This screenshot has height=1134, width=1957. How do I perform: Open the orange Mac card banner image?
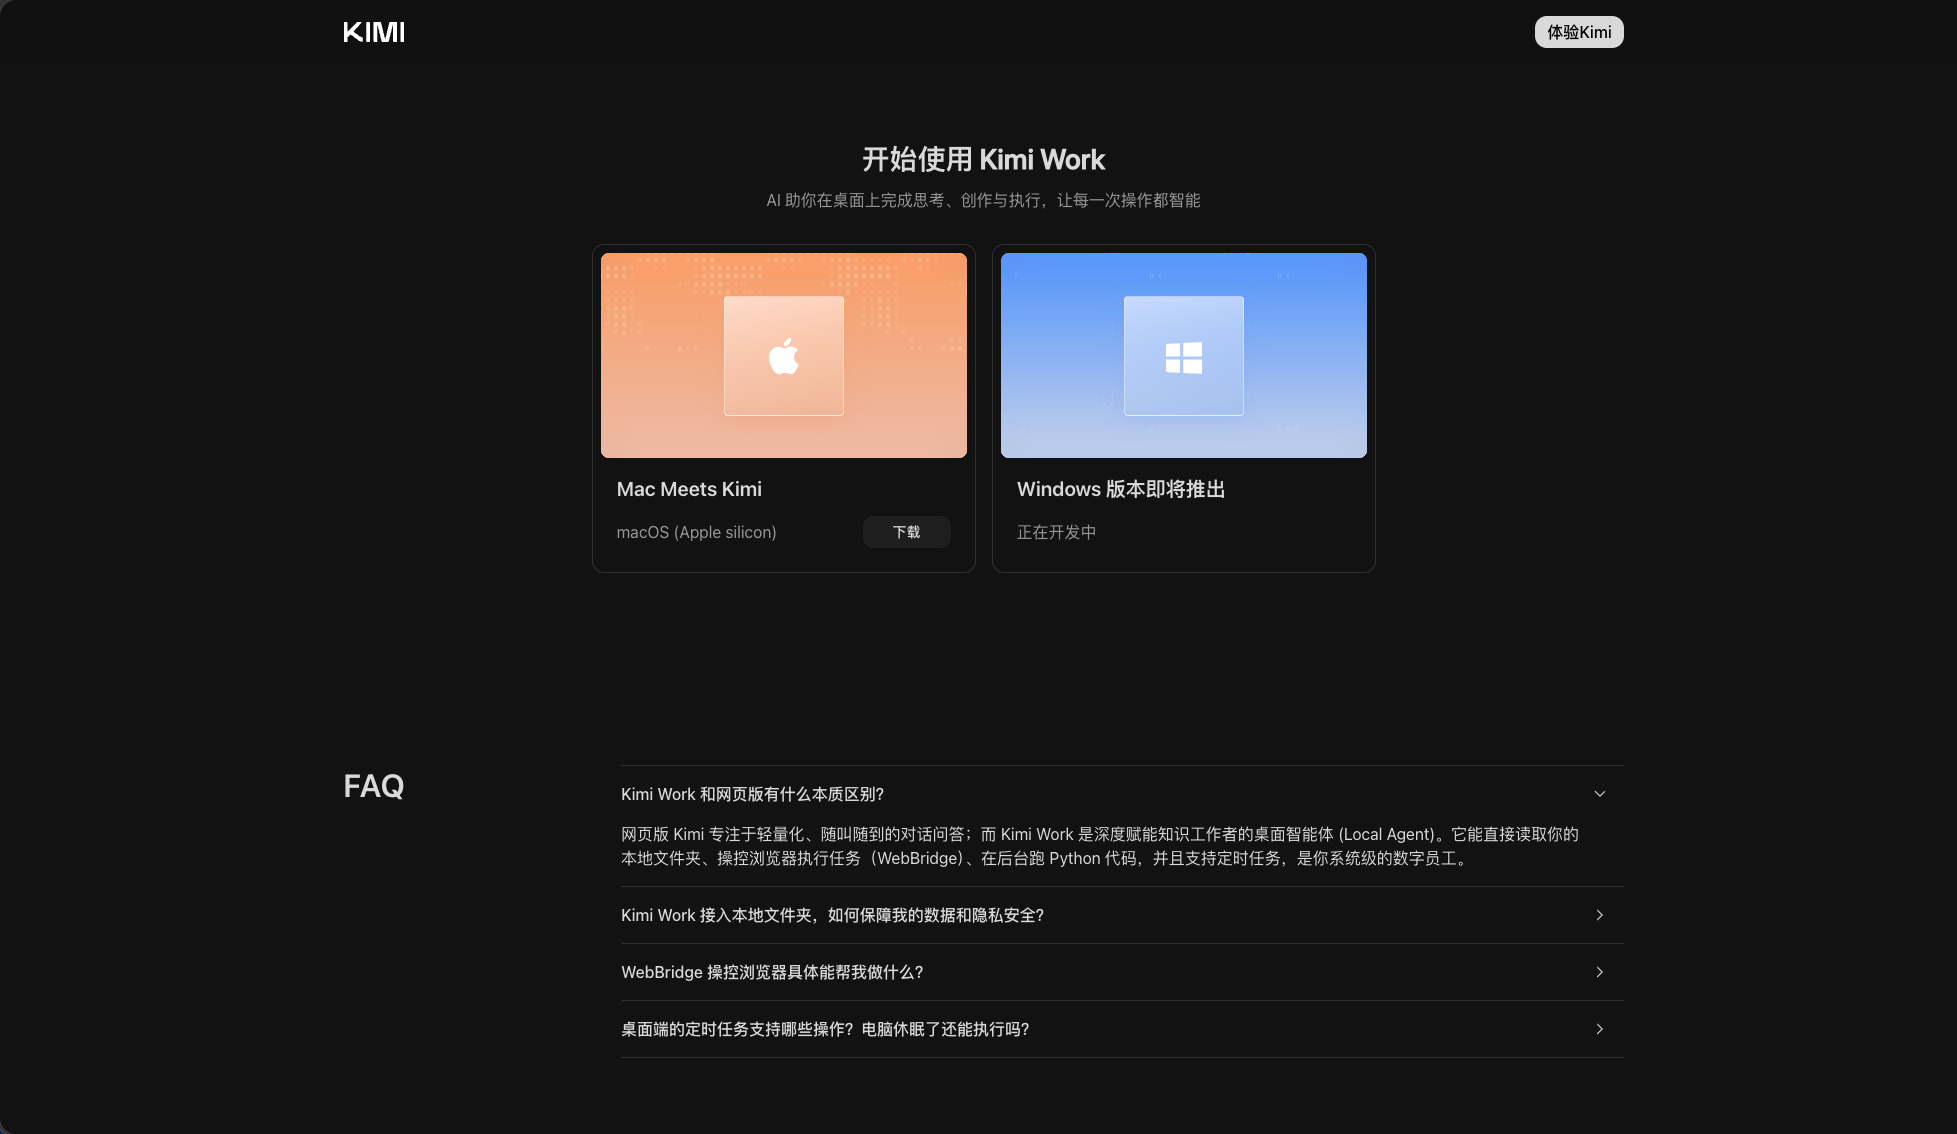[784, 355]
